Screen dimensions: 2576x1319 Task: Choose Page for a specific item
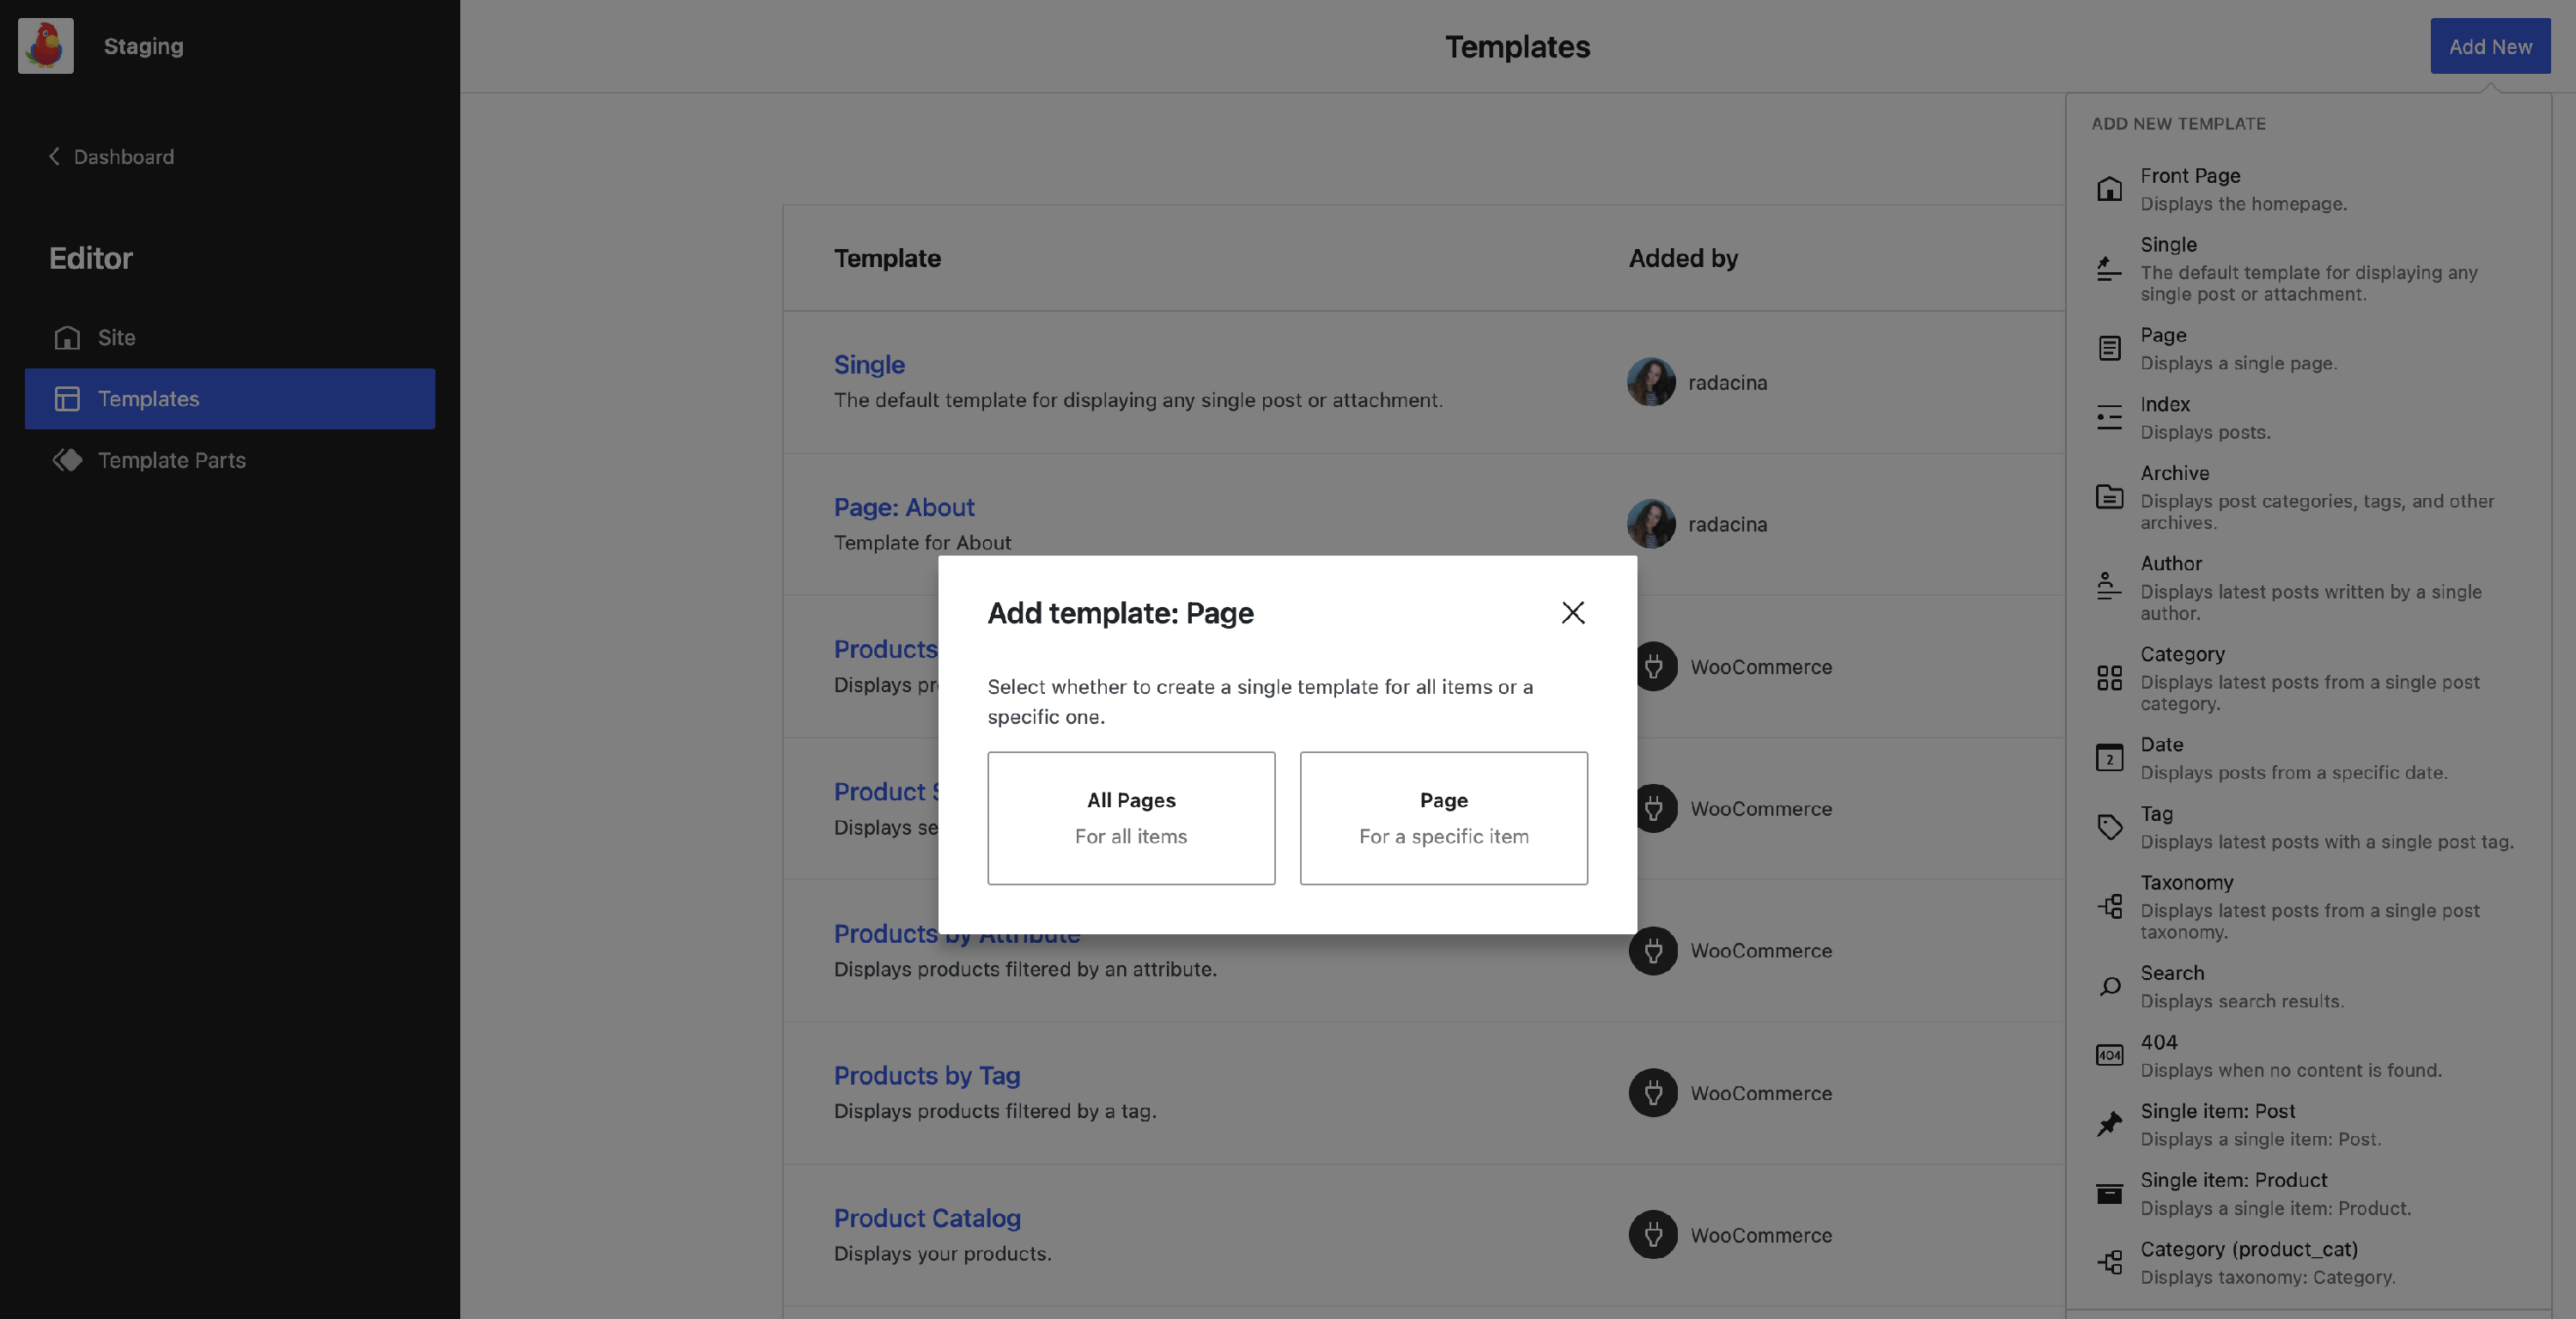pos(1443,817)
